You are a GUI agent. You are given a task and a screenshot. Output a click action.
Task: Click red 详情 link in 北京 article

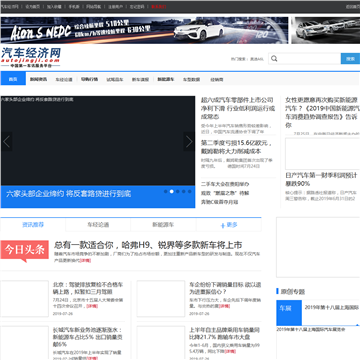[92, 306]
